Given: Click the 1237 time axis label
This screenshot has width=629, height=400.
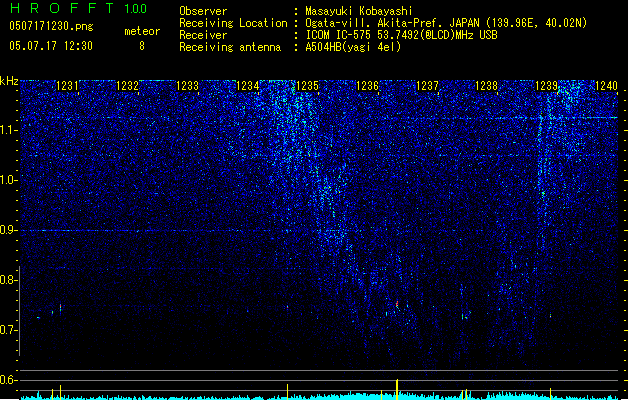Looking at the screenshot, I should coord(427,86).
